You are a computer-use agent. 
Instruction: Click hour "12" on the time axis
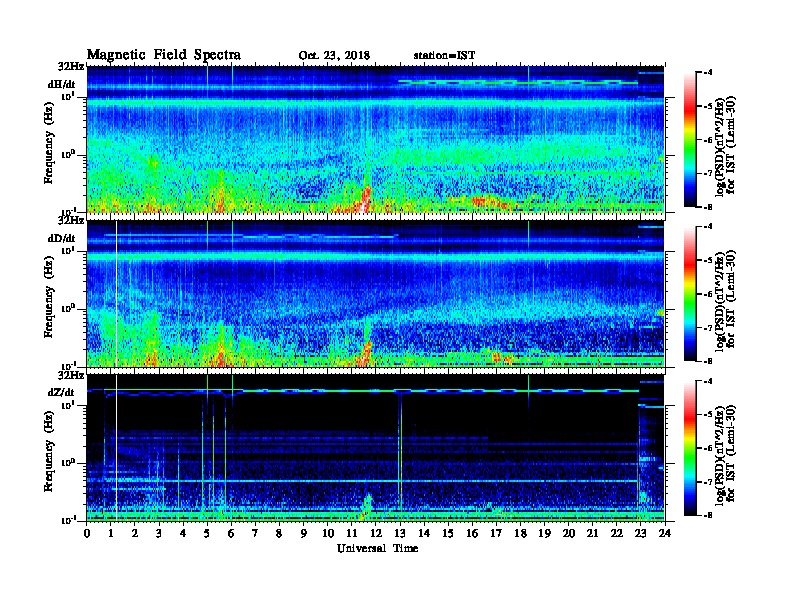(376, 534)
